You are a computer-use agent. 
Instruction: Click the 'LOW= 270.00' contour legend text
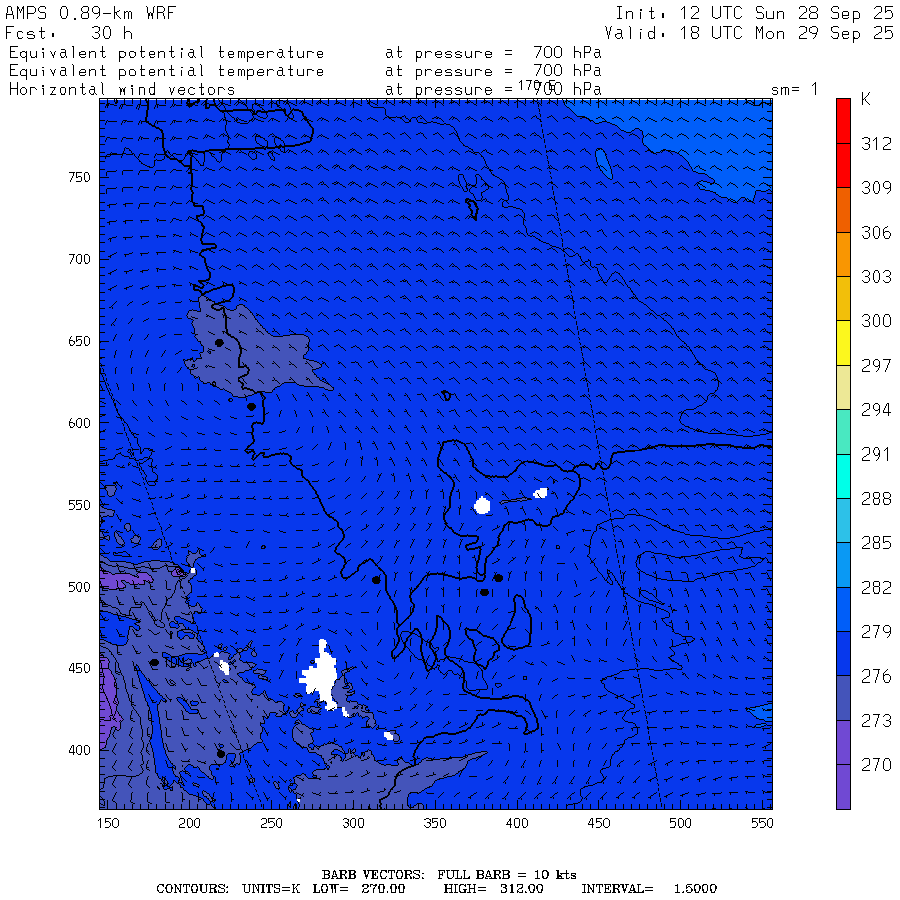tap(359, 889)
